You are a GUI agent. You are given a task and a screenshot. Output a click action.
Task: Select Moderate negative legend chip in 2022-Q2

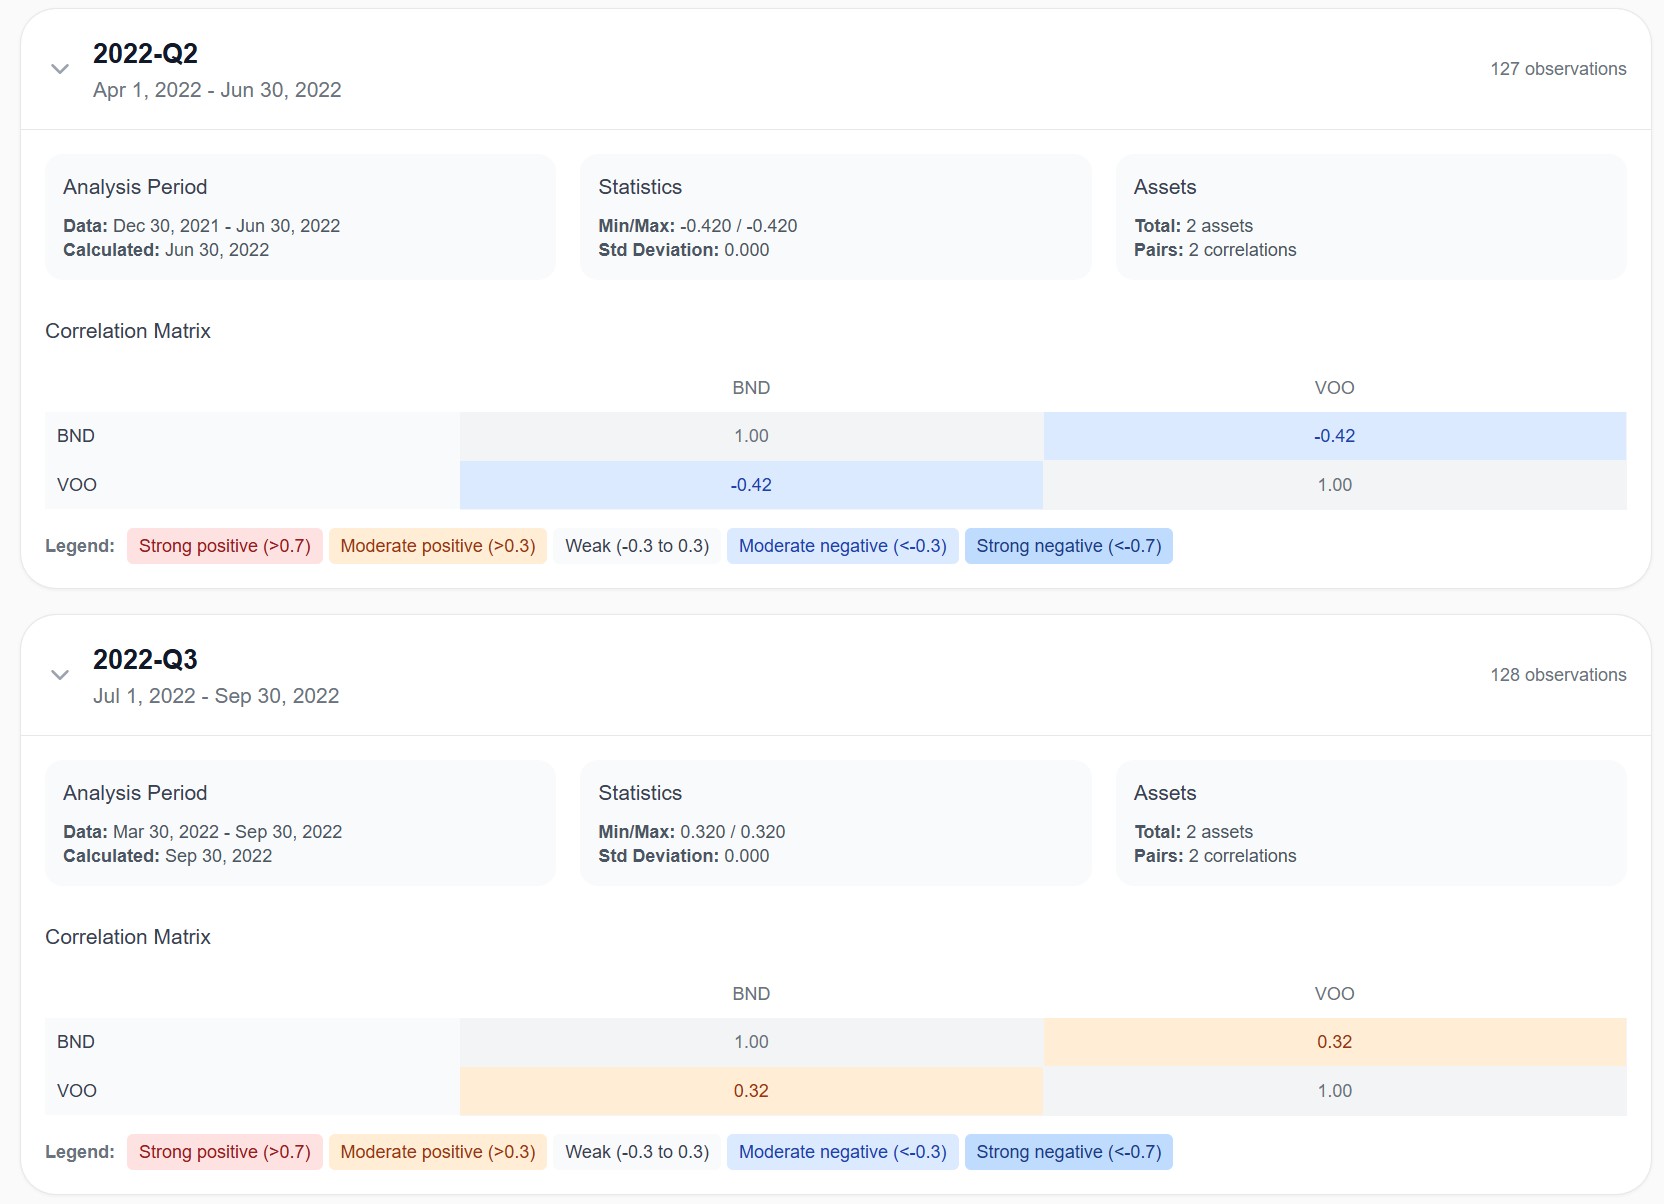(842, 546)
